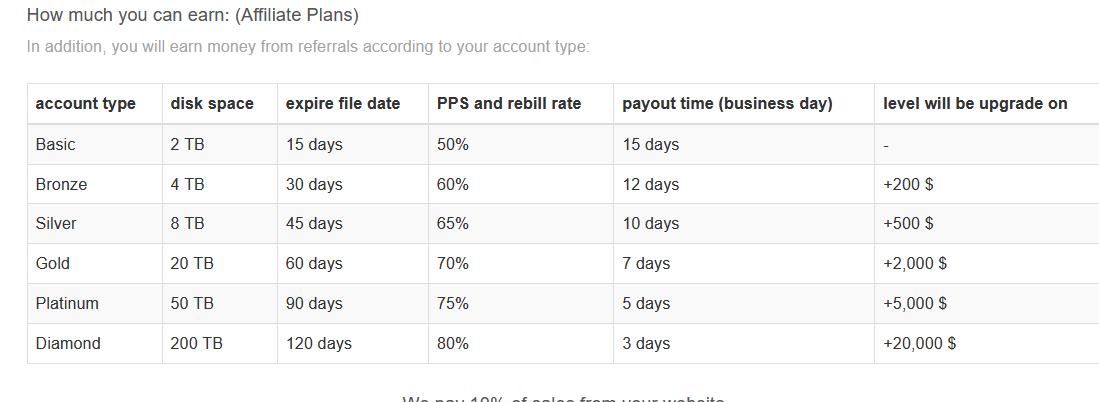
Task: Click the 'disk space' column header
Action: (x=220, y=104)
